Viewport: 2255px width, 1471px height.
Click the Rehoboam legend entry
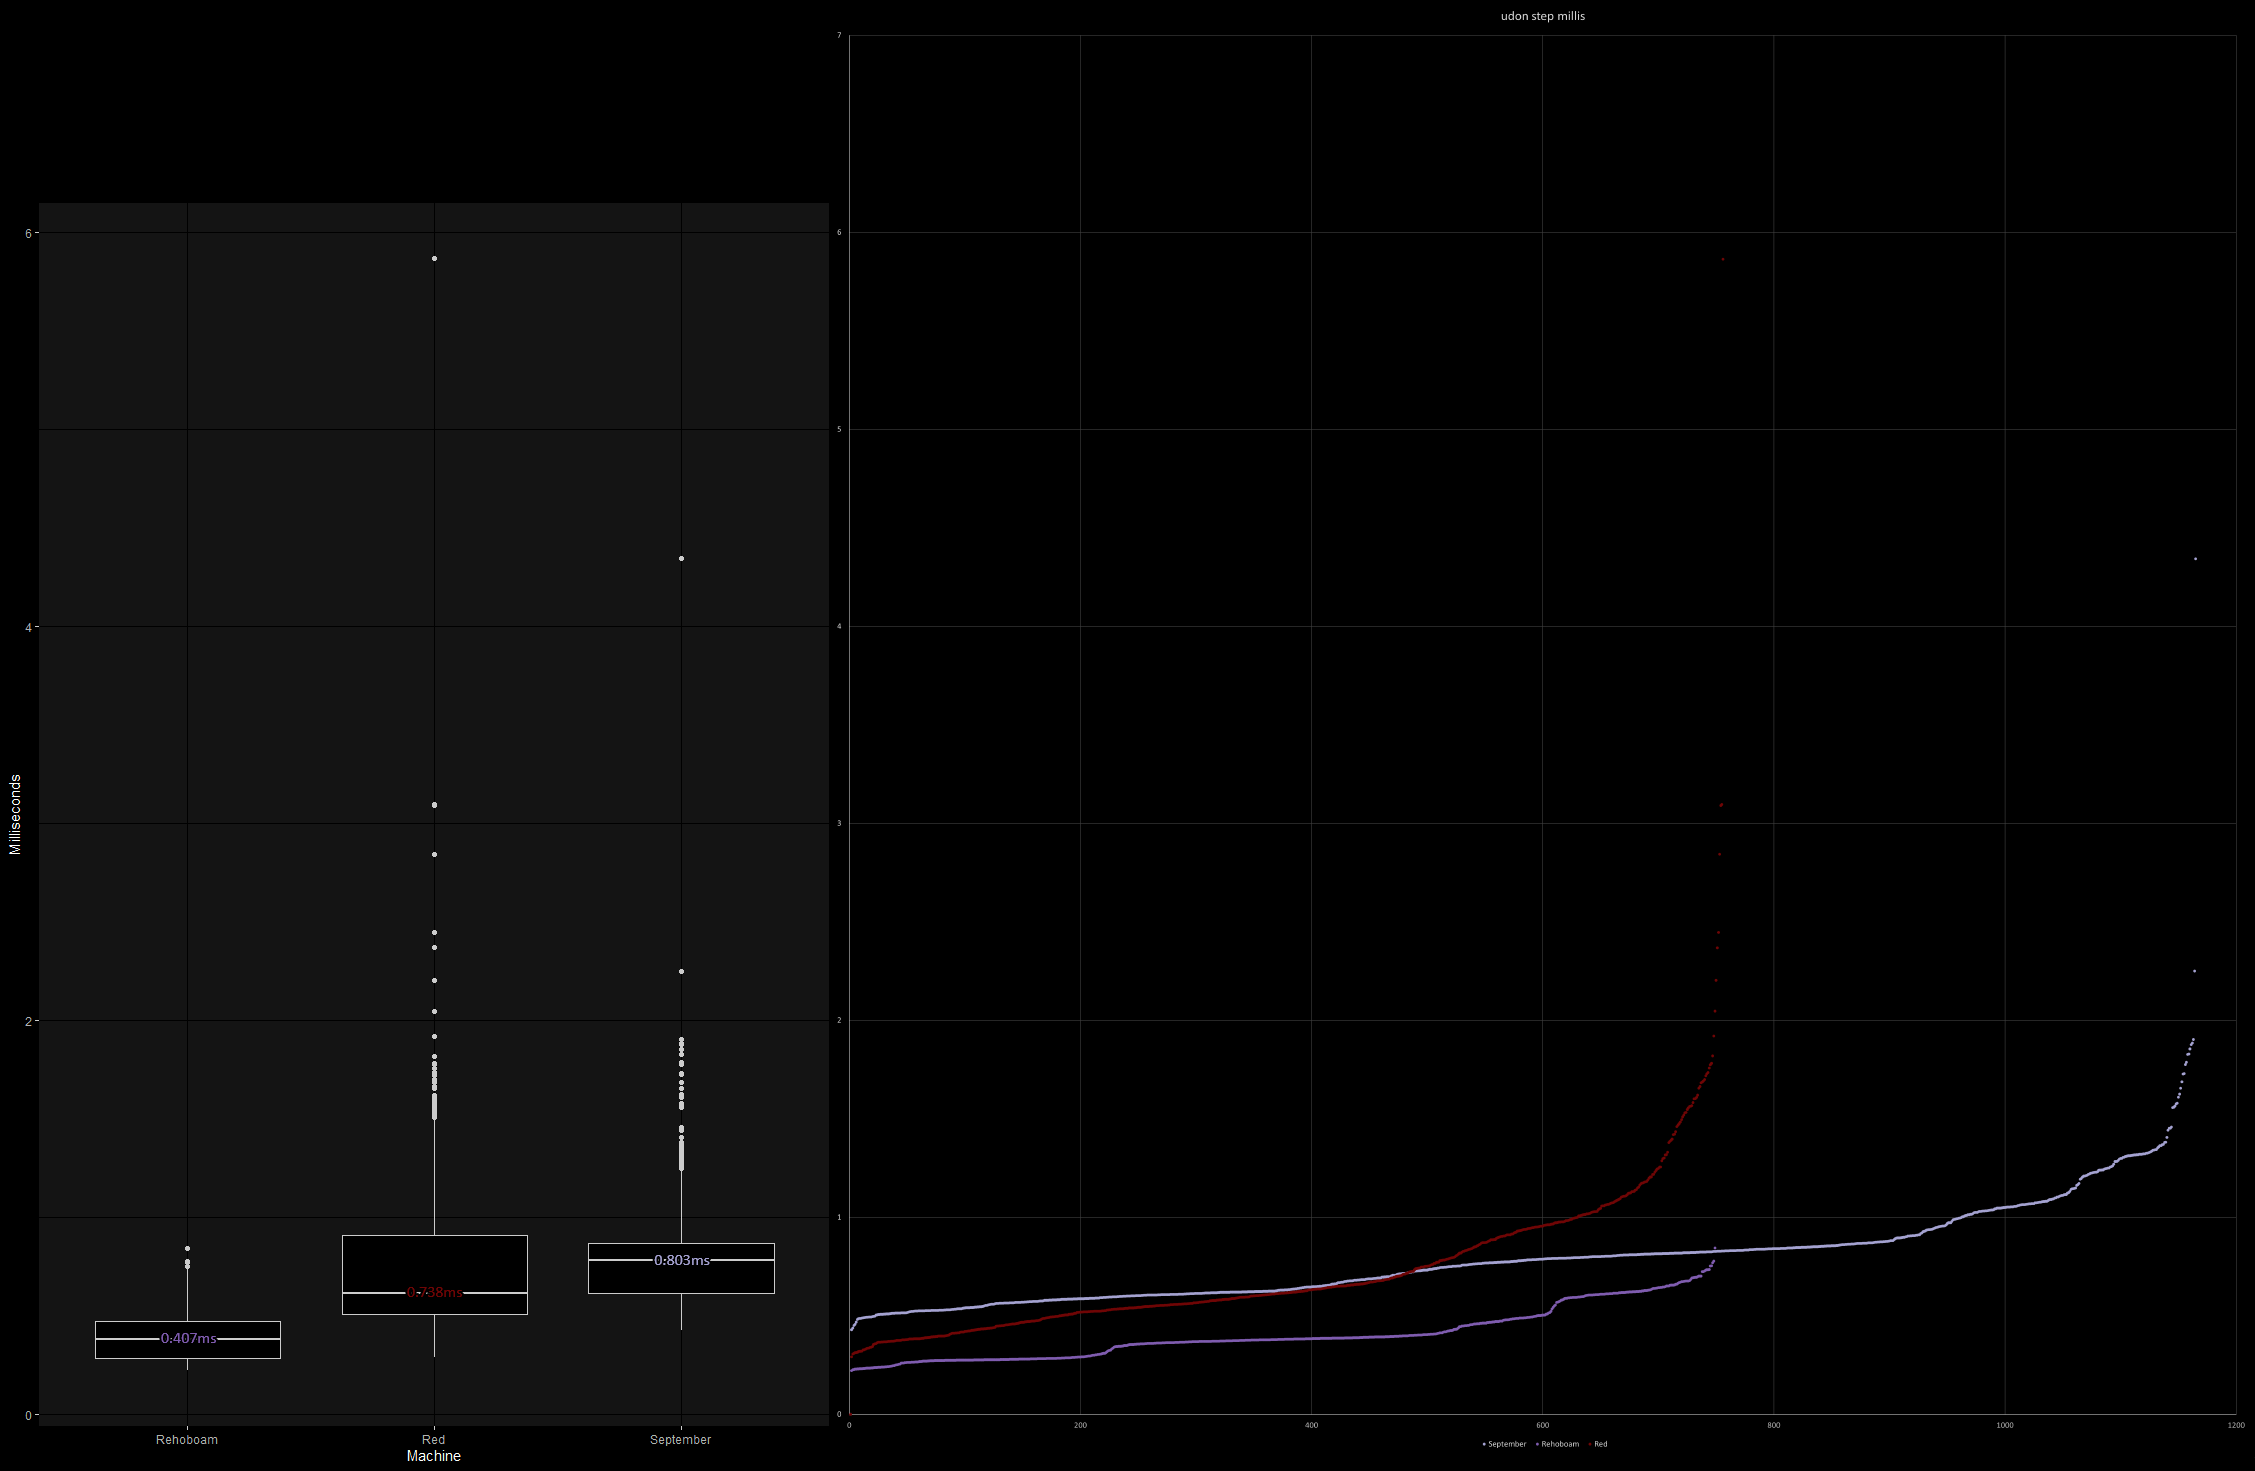pos(1559,1444)
